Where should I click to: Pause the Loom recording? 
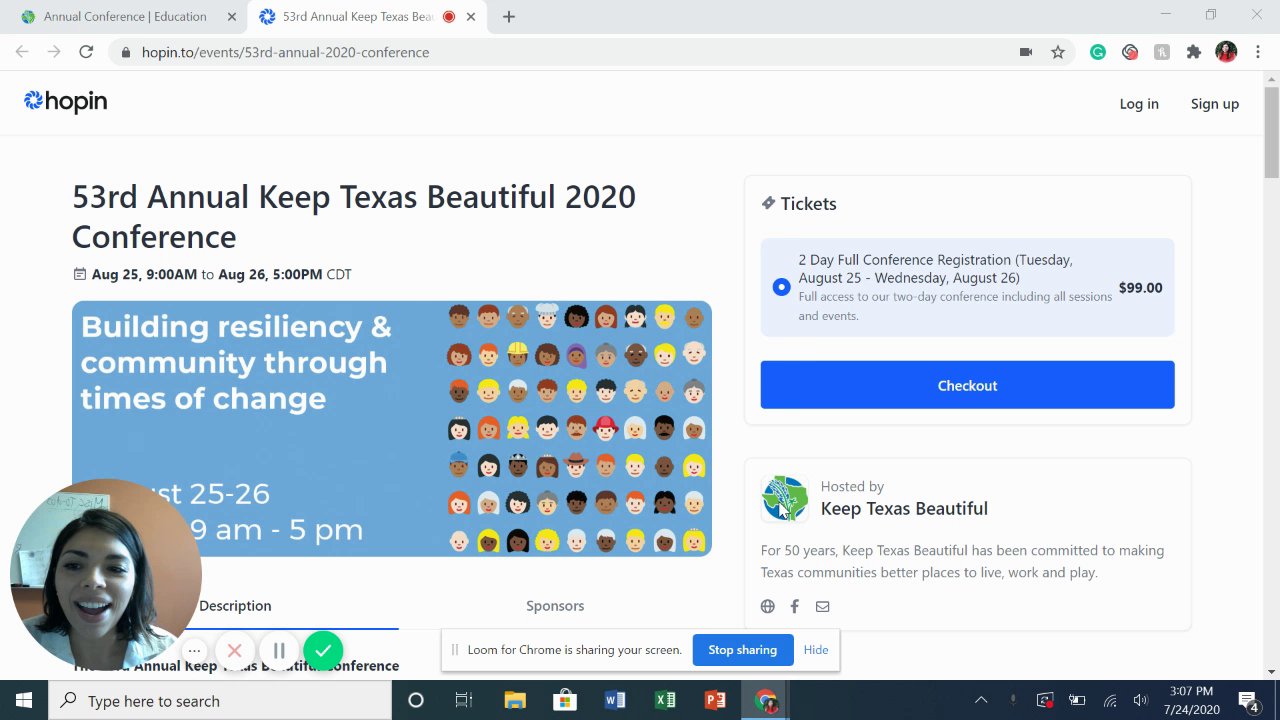(x=279, y=650)
